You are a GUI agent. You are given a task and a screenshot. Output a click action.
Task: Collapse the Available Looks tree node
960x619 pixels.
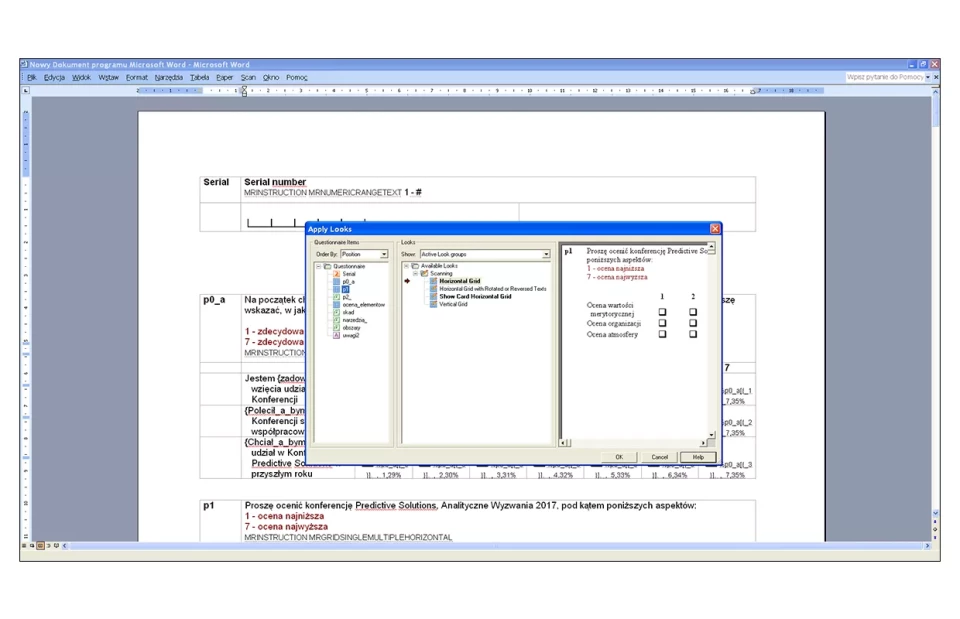tap(406, 266)
